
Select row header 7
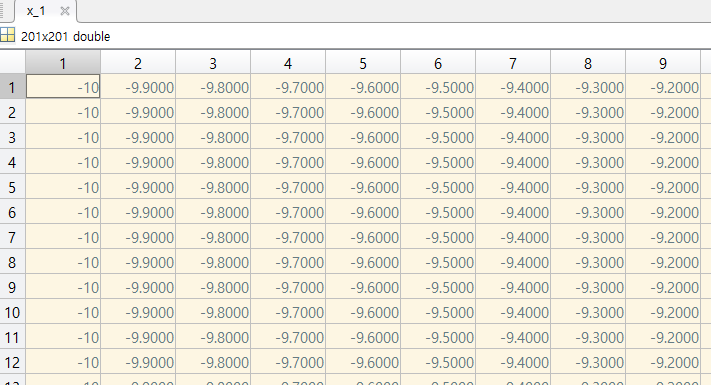tap(13, 236)
